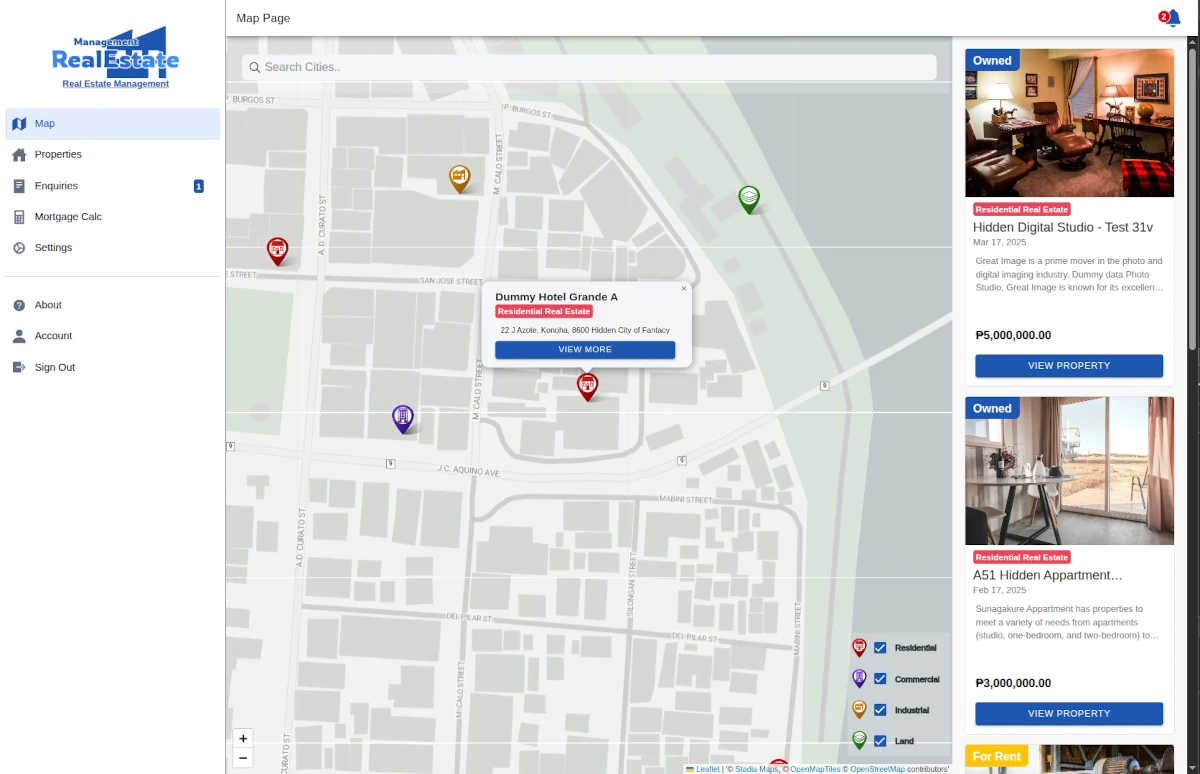Click the Commercial legend marker icon
Image resolution: width=1200 pixels, height=774 pixels.
point(859,679)
